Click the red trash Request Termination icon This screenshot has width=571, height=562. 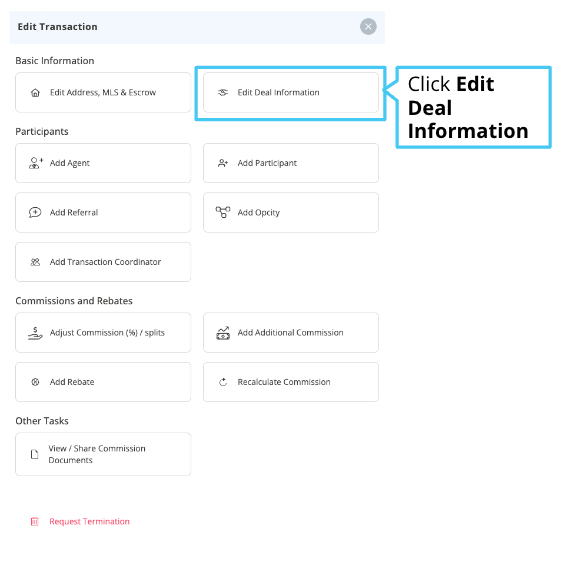[35, 522]
